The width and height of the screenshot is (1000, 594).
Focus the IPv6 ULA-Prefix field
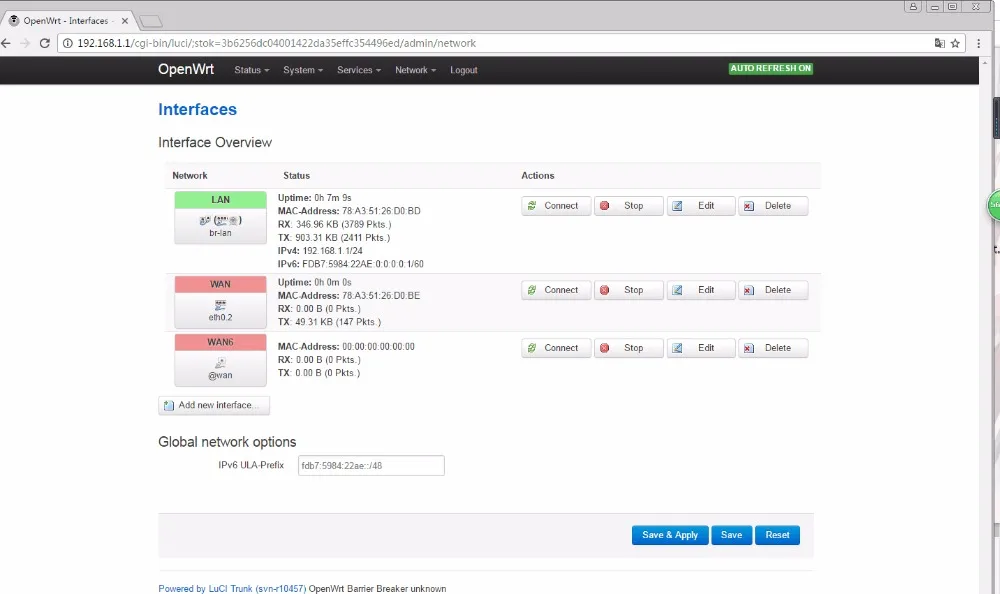tap(371, 465)
